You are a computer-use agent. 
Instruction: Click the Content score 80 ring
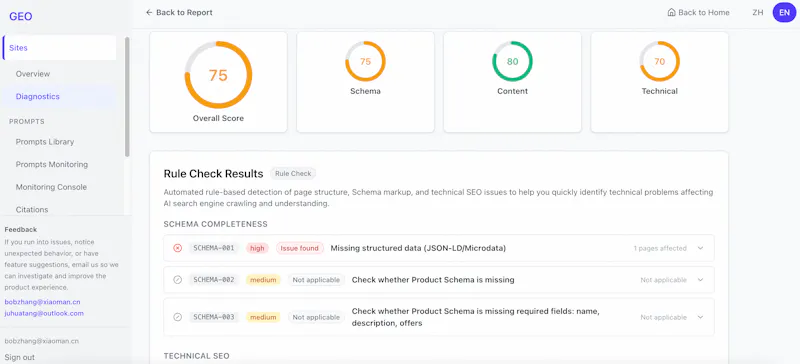point(512,61)
